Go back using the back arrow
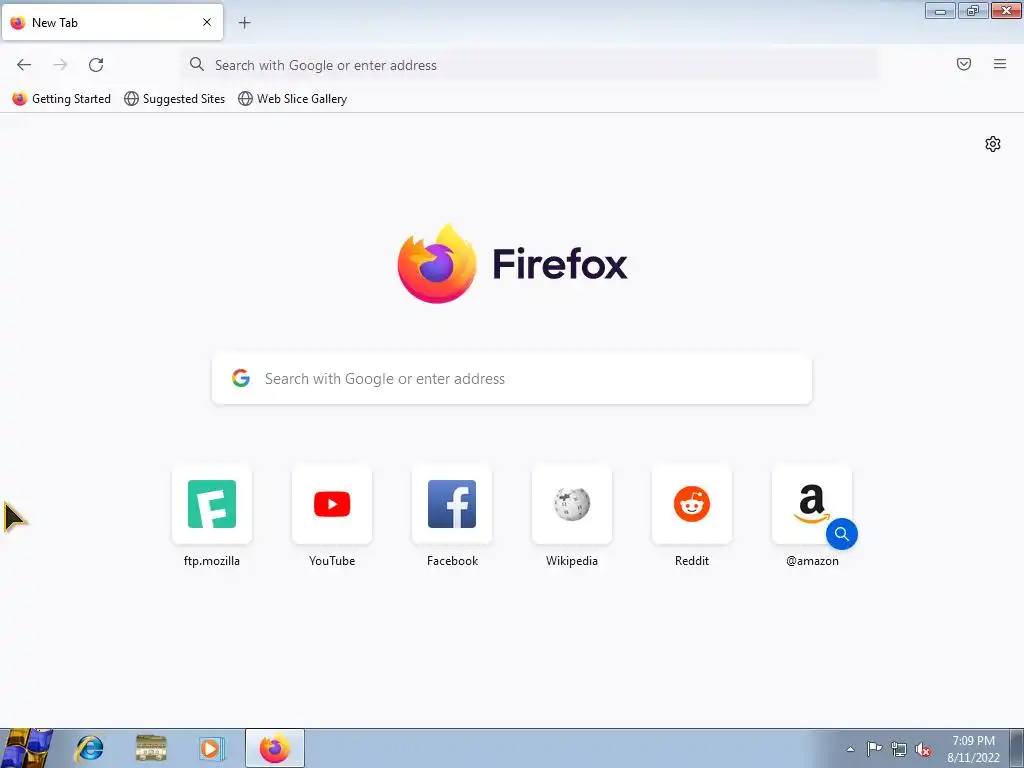Image resolution: width=1024 pixels, height=768 pixels. pos(24,65)
